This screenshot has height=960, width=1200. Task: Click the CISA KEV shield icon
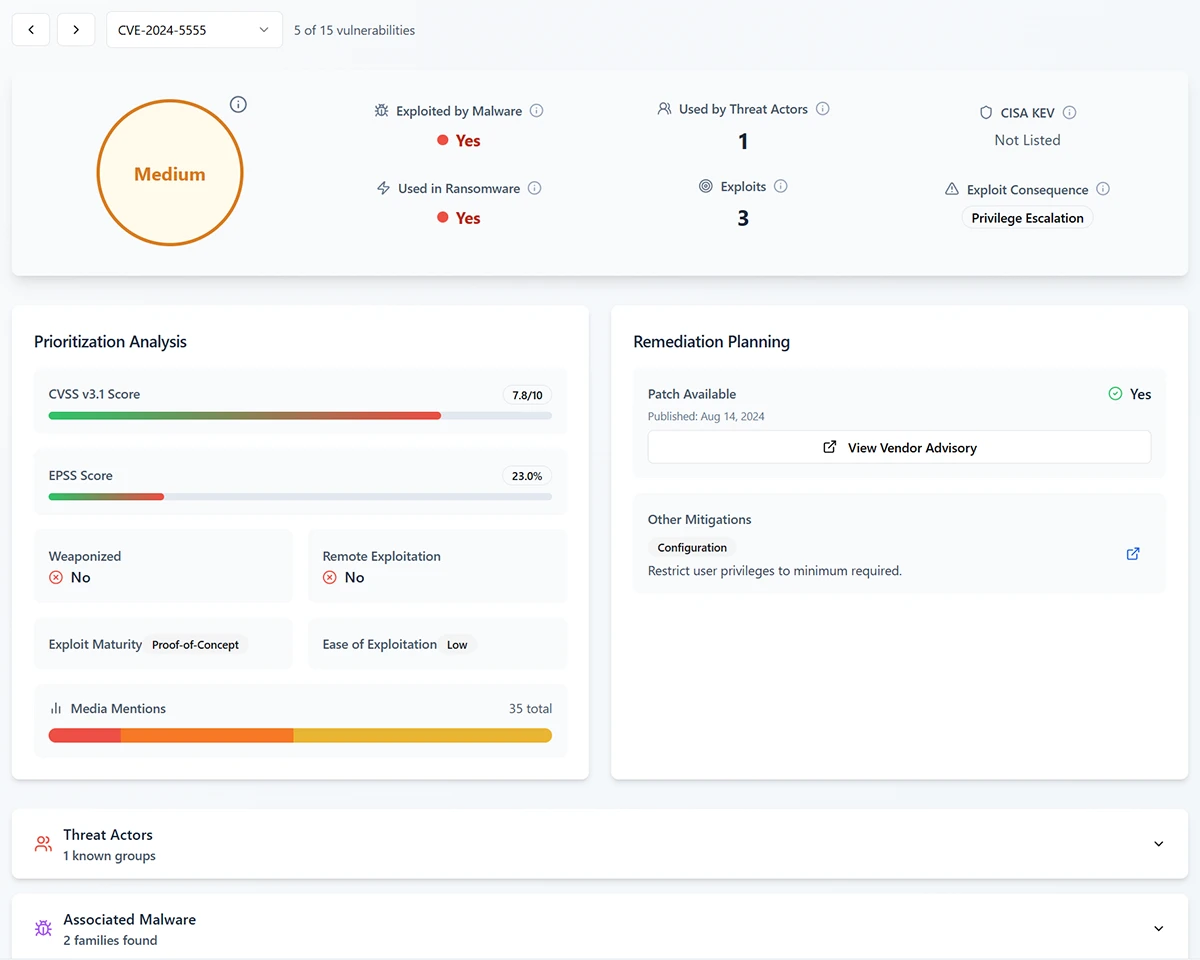point(986,112)
